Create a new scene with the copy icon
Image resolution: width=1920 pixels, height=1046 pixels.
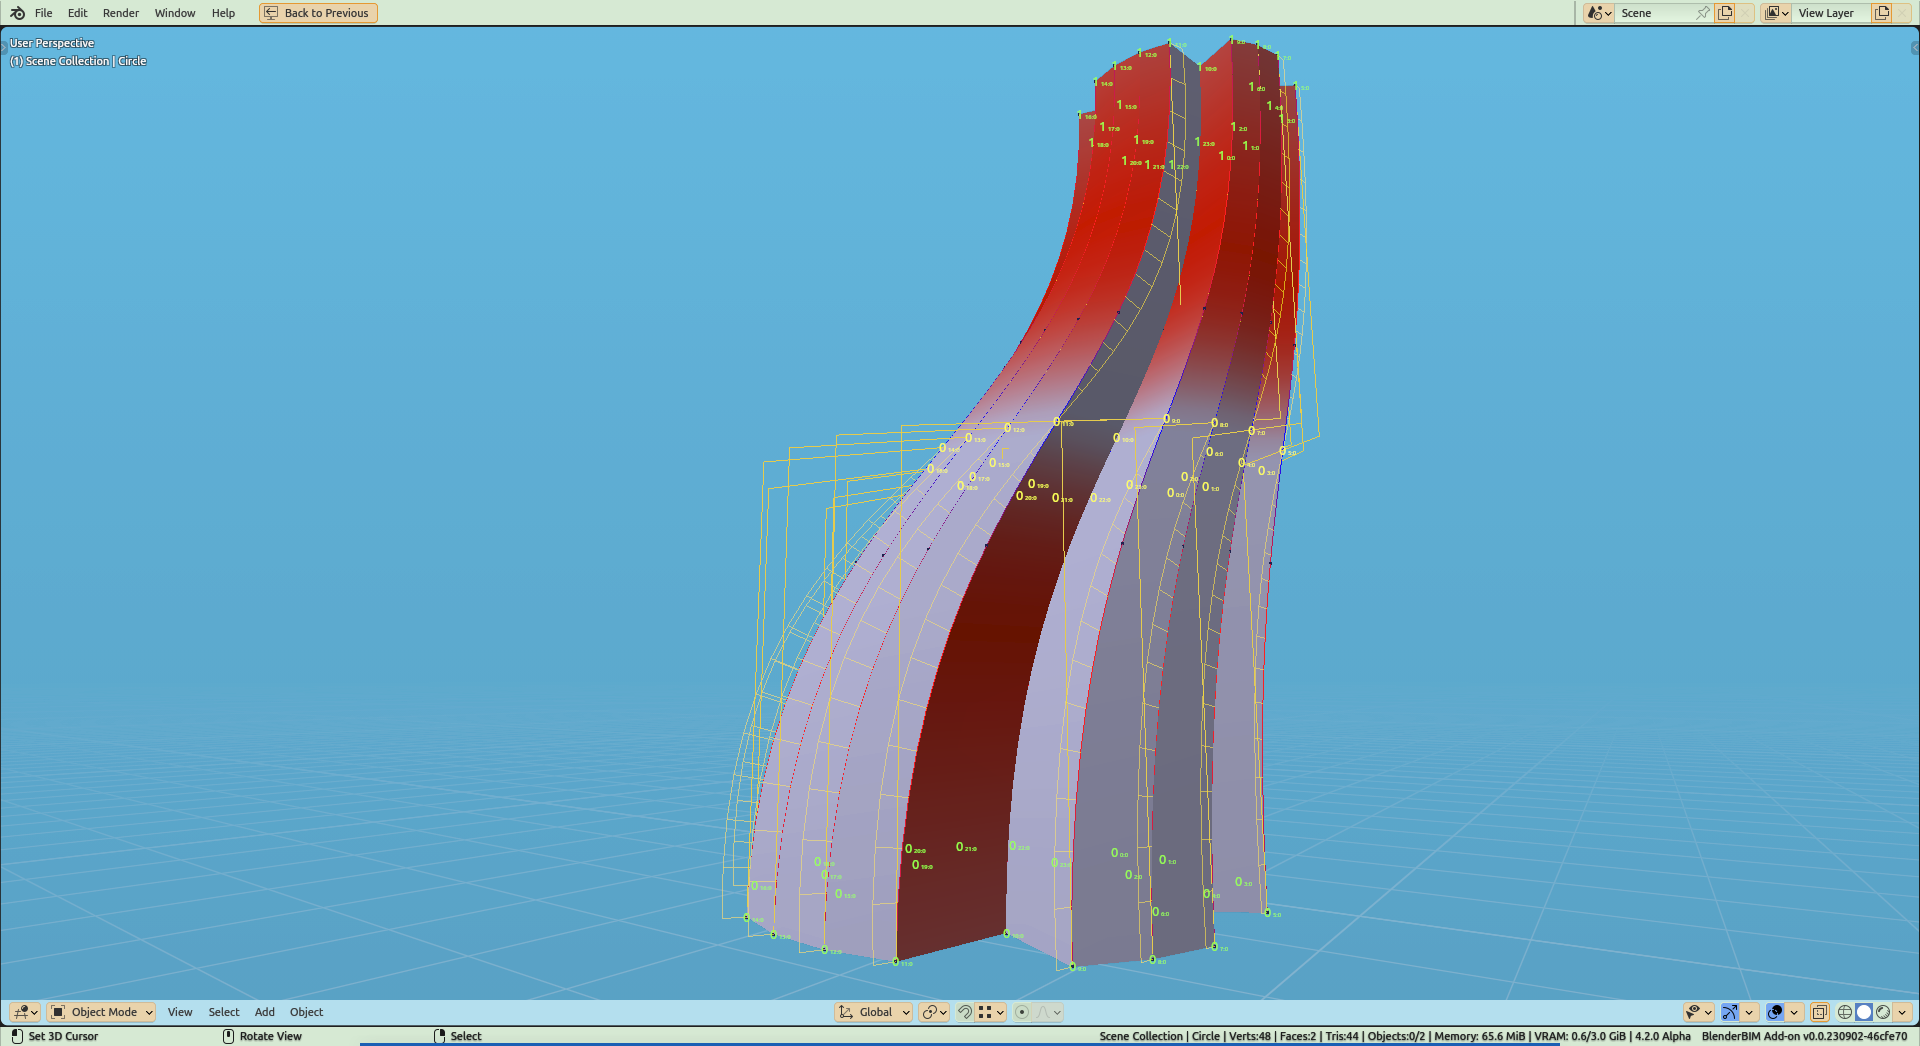1725,13
